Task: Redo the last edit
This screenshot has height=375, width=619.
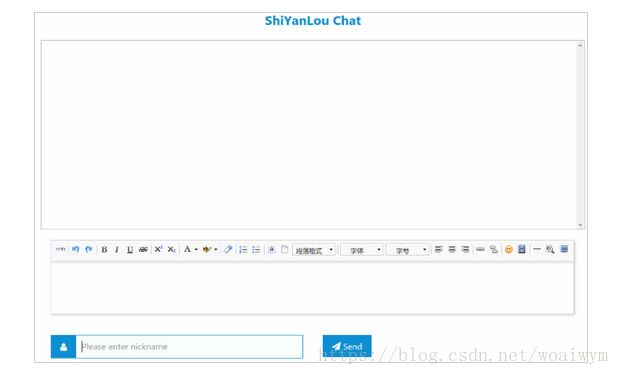Action: [89, 249]
